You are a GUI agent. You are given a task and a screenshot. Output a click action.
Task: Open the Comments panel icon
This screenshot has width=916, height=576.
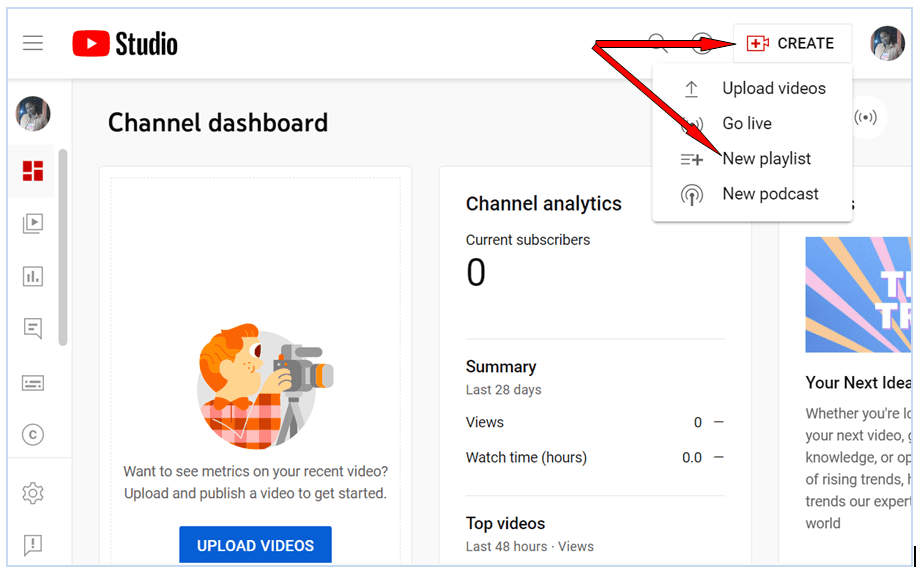[x=31, y=328]
